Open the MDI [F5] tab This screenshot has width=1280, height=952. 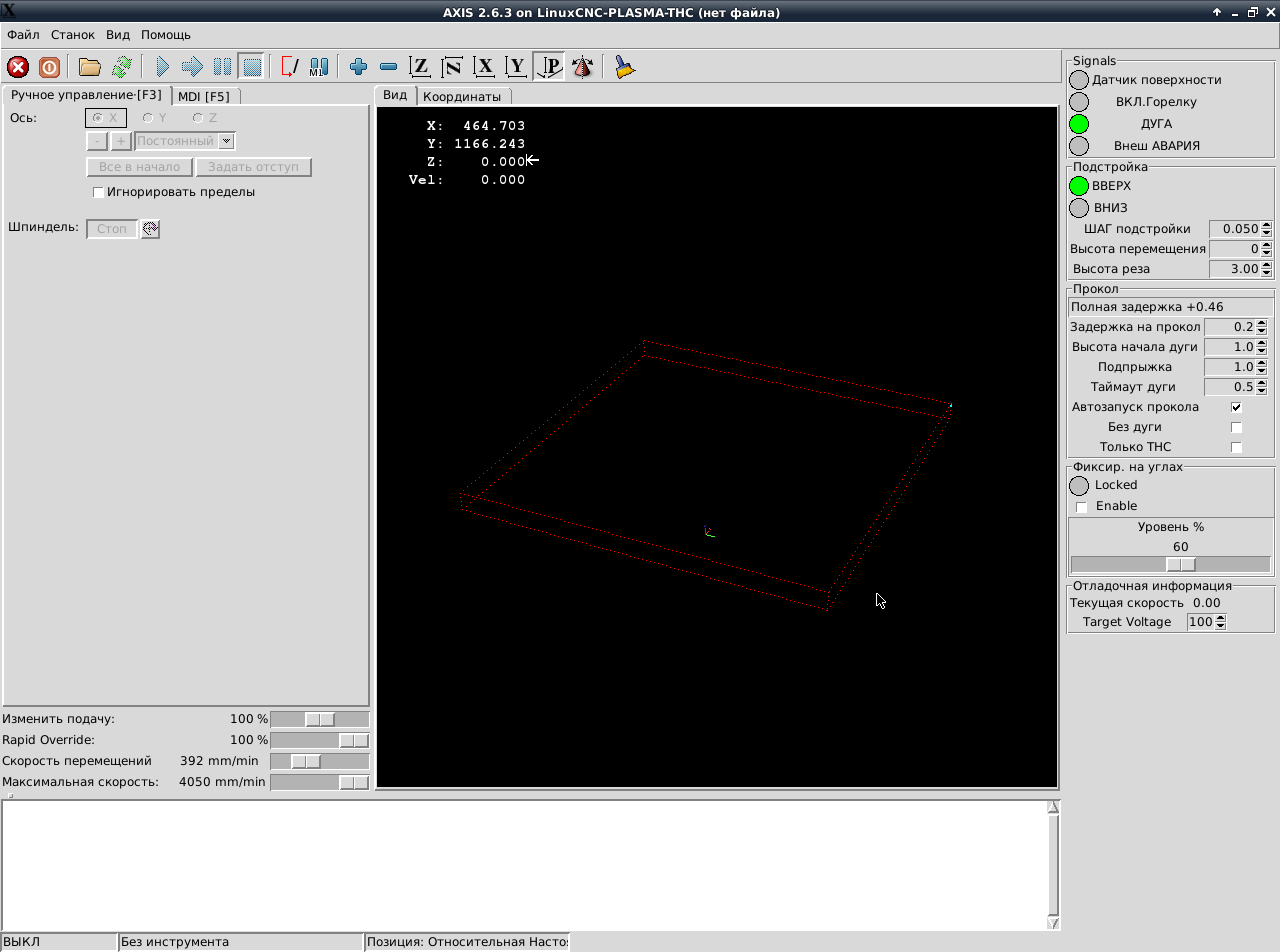[204, 96]
